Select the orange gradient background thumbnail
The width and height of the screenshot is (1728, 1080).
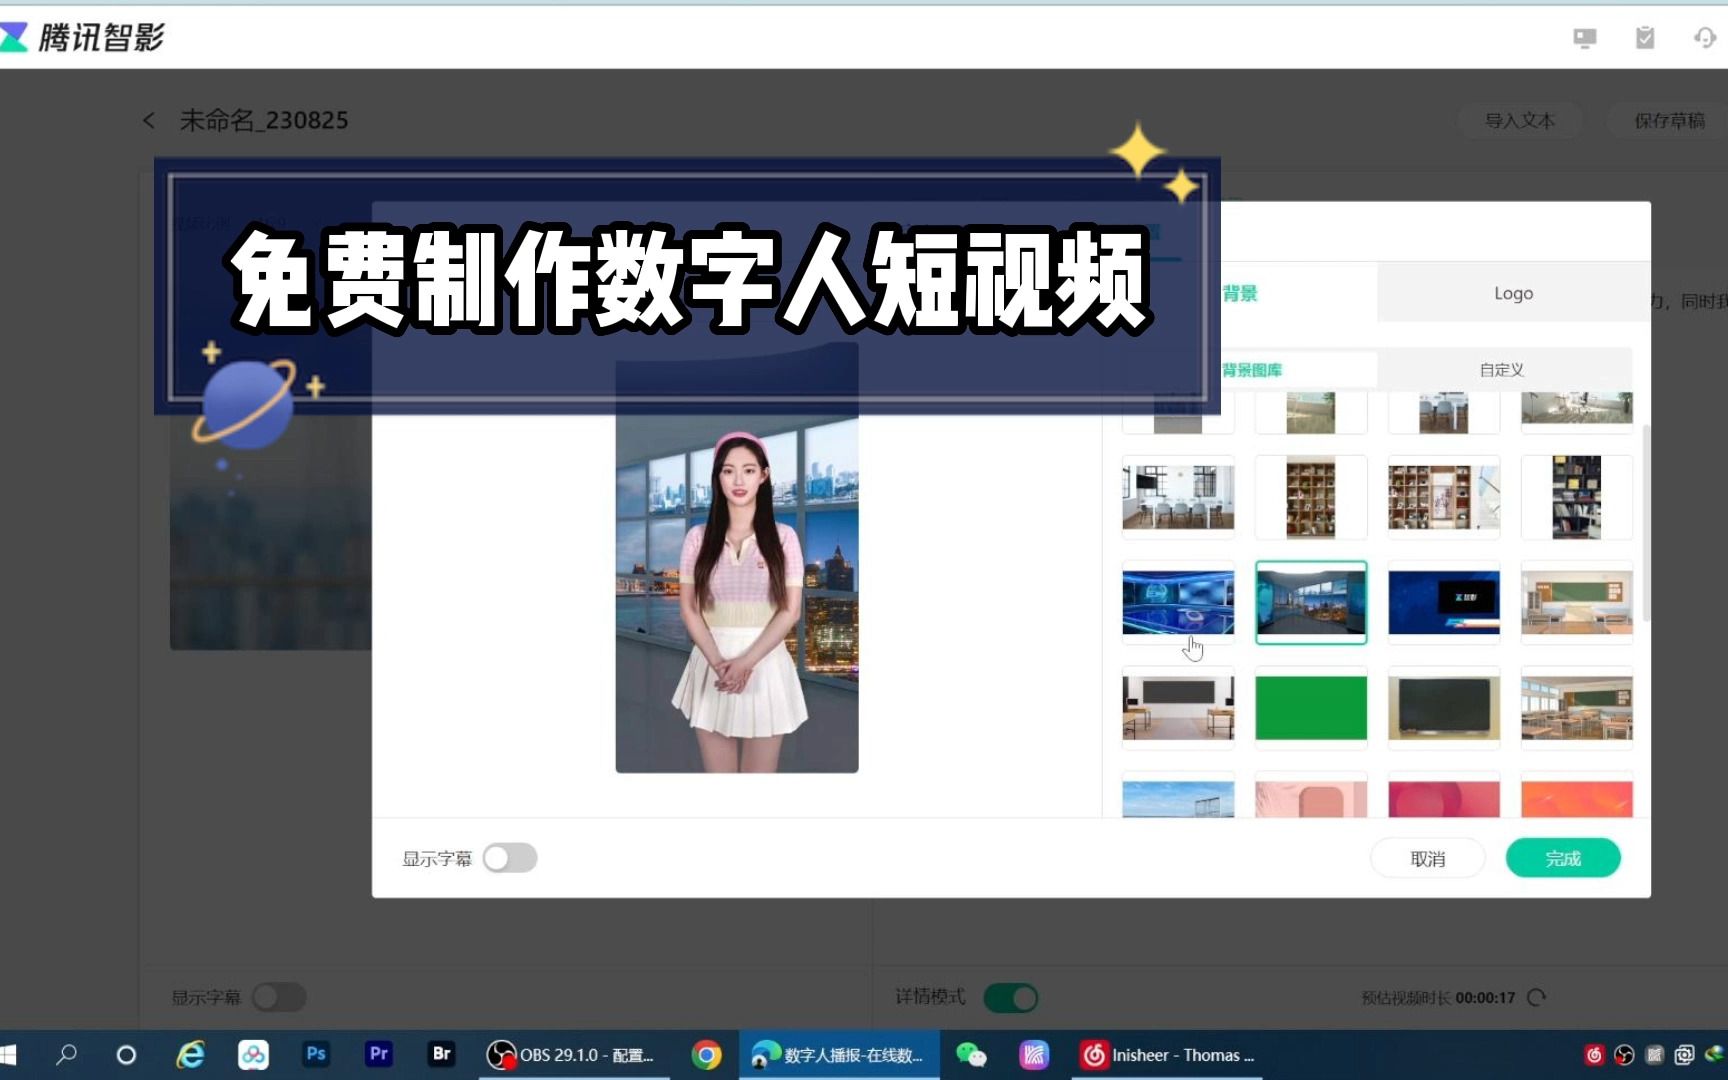(1577, 799)
